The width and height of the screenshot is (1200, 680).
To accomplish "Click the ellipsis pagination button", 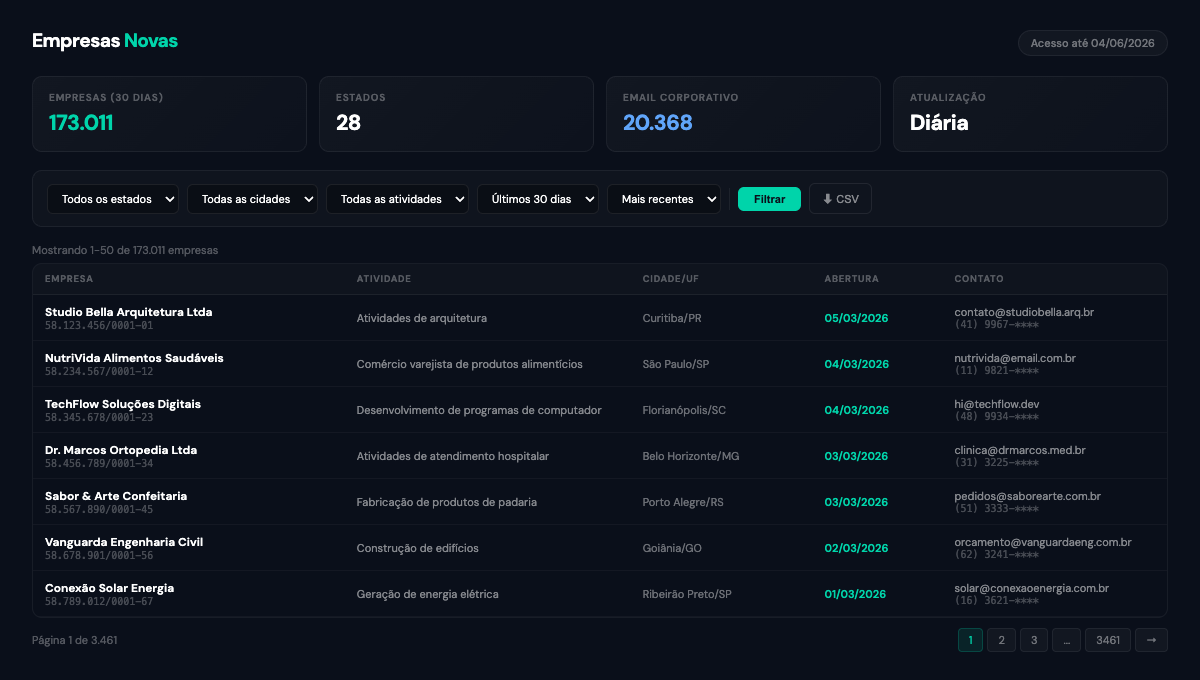I will pyautogui.click(x=1066, y=639).
